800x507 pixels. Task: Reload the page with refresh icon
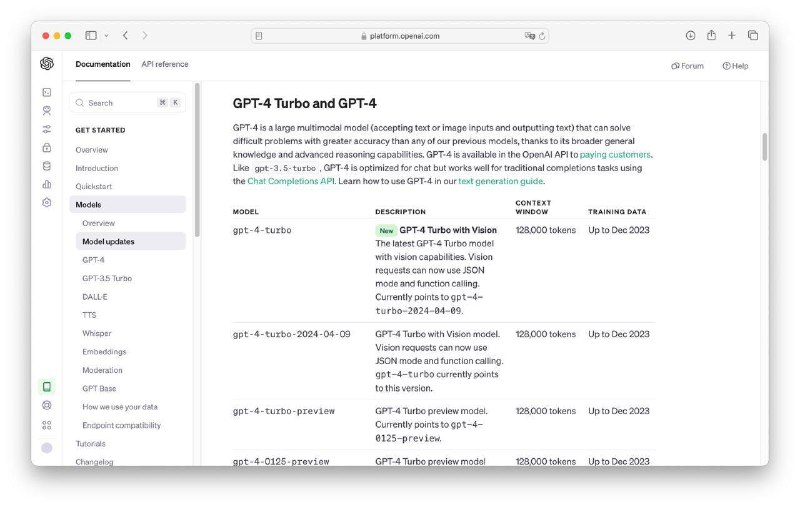point(542,36)
